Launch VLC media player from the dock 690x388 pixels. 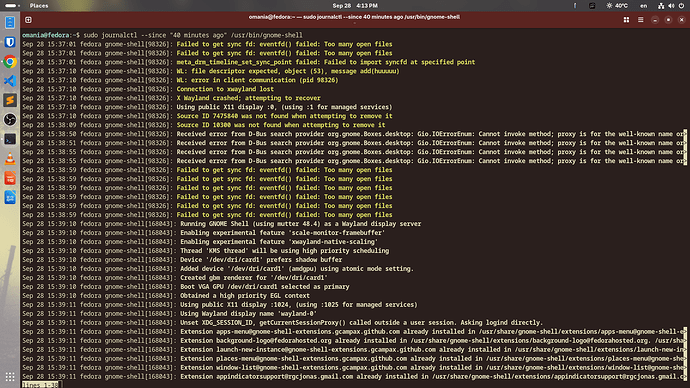pos(10,158)
